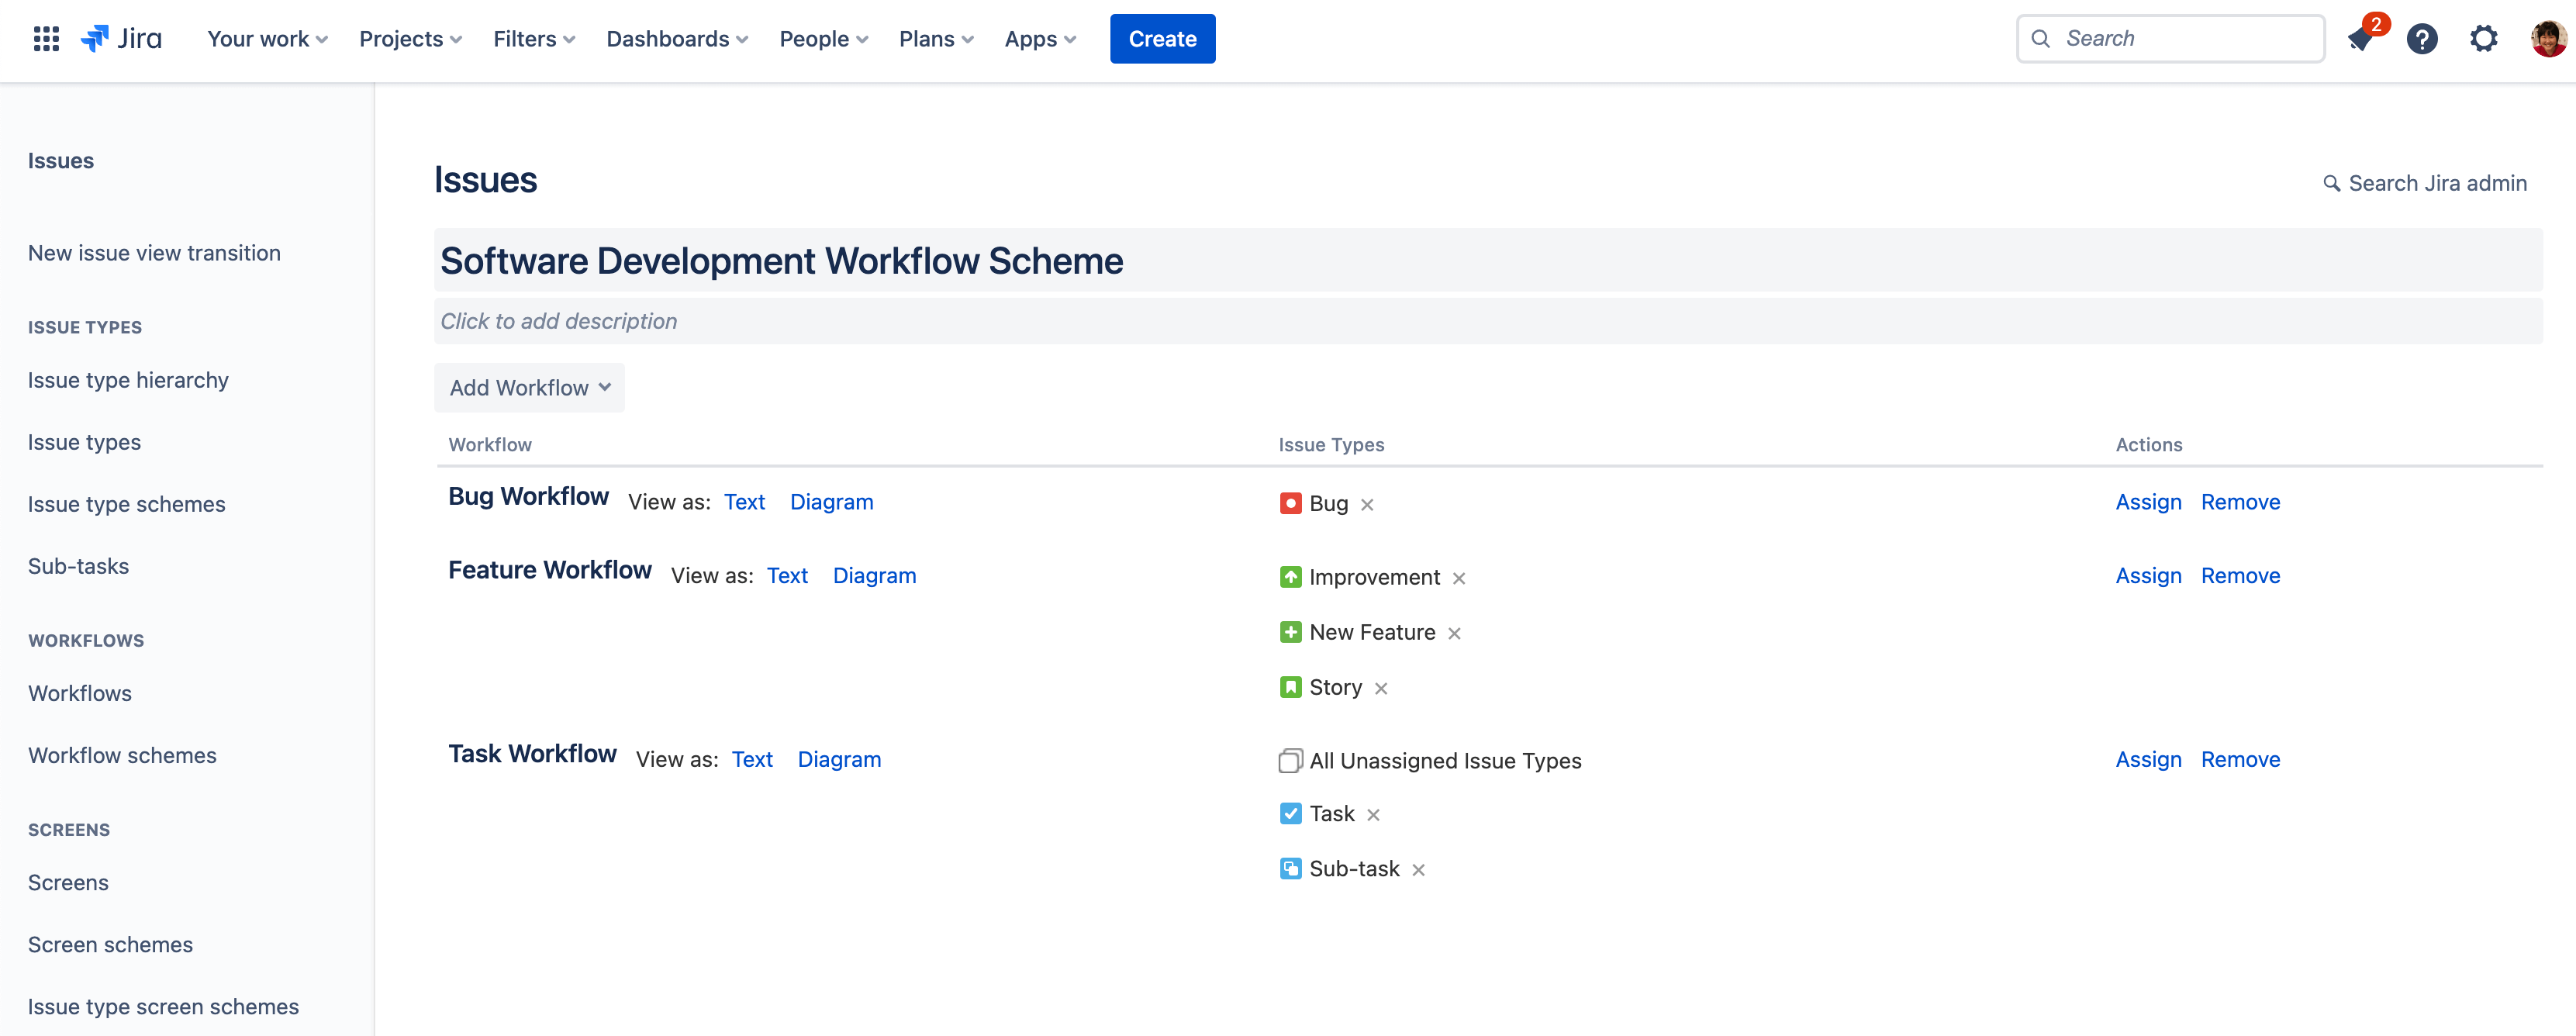This screenshot has height=1036, width=2576.
Task: Remove Bug from Bug Workflow
Action: click(x=1369, y=502)
